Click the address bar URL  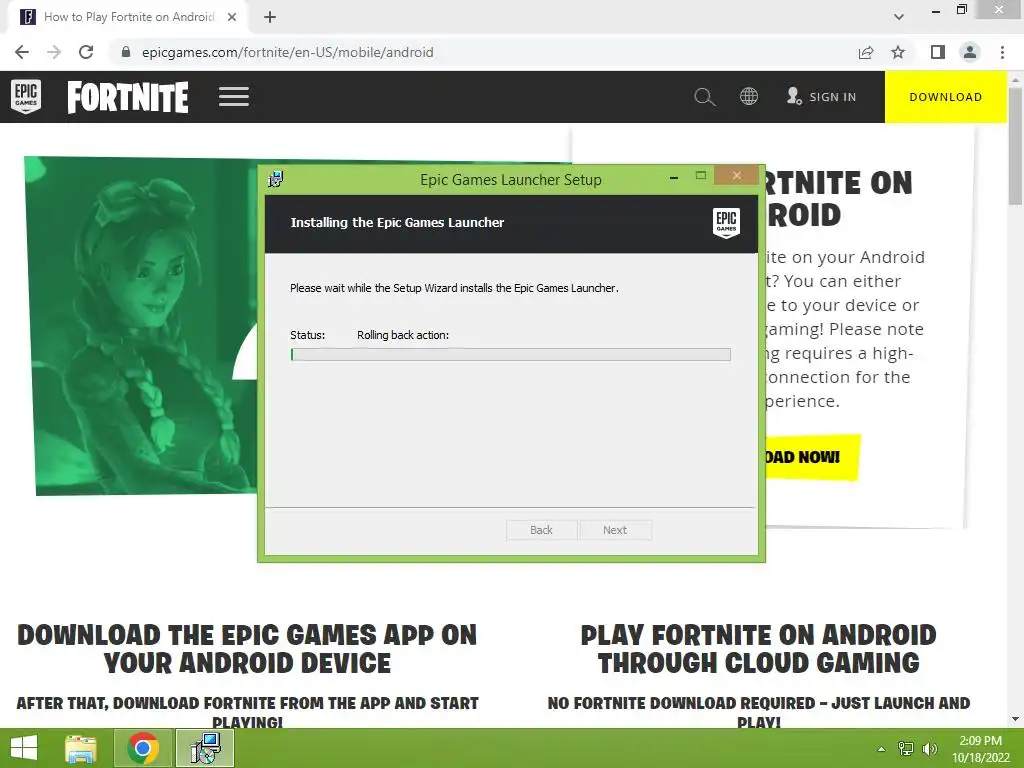(287, 52)
